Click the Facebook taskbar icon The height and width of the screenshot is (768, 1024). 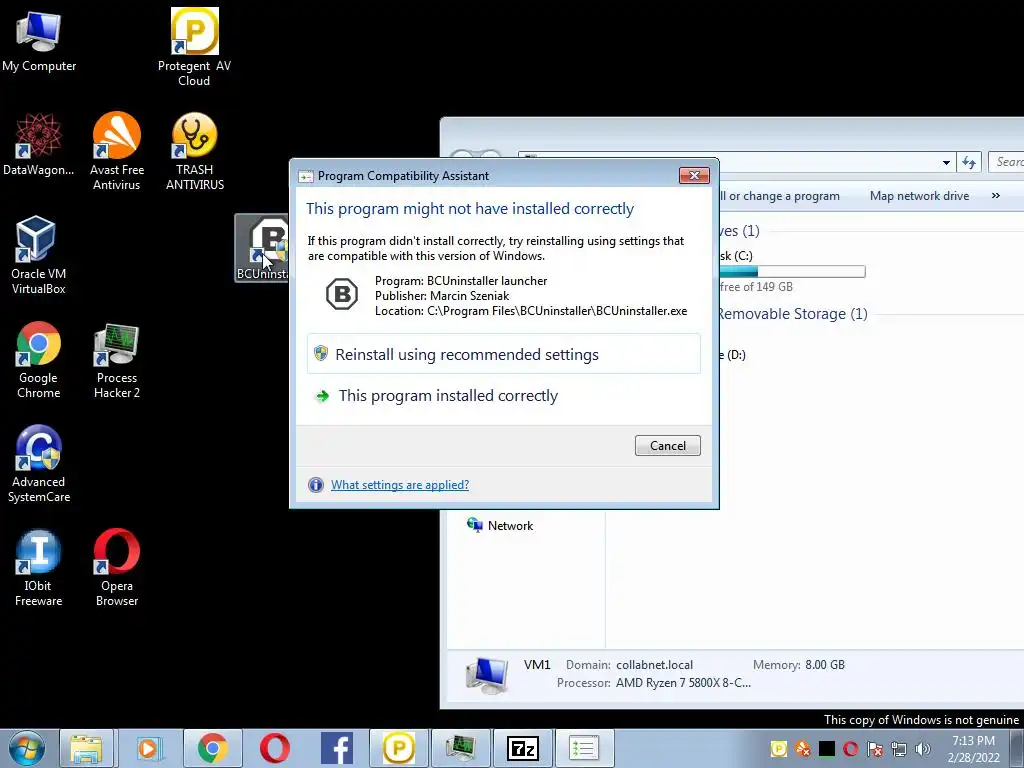pos(337,748)
